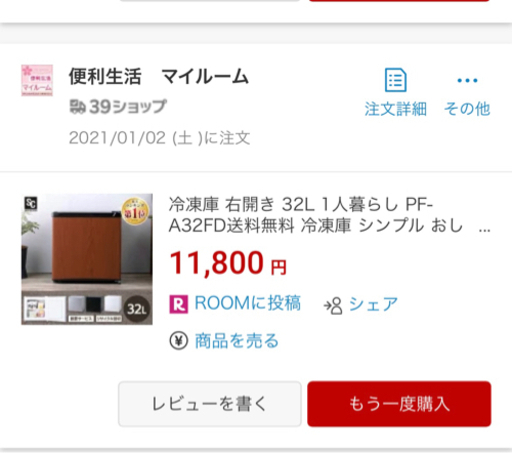This screenshot has width=512, height=453.
Task: Click the 11,800円 price
Action: coord(228,264)
